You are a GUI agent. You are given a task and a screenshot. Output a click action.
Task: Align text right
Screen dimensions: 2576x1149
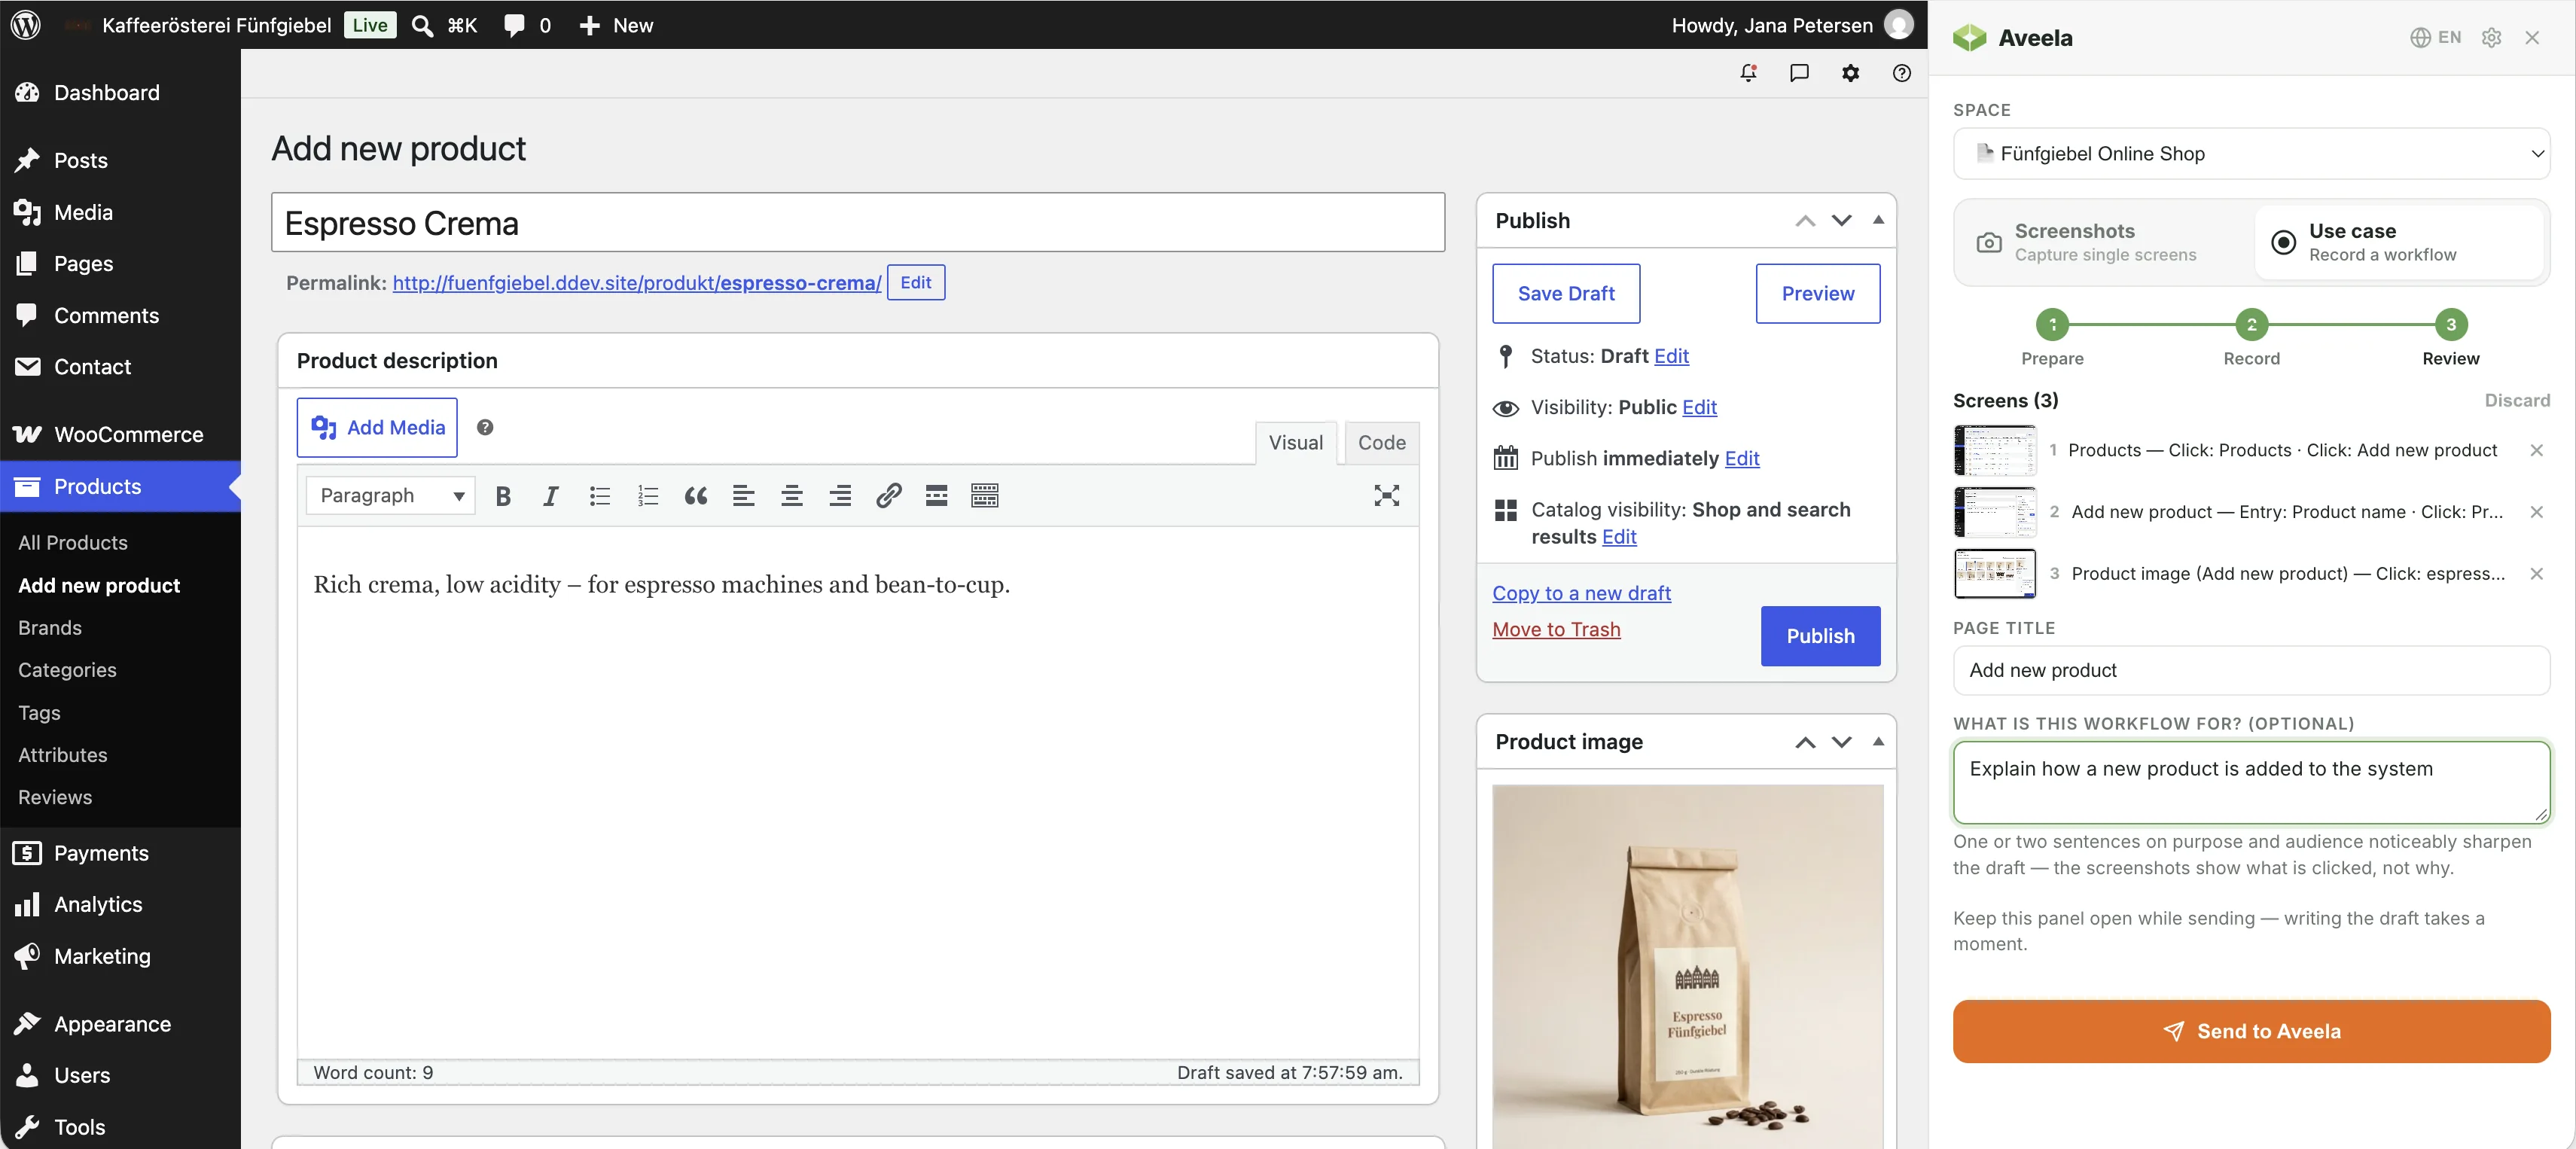pos(840,496)
